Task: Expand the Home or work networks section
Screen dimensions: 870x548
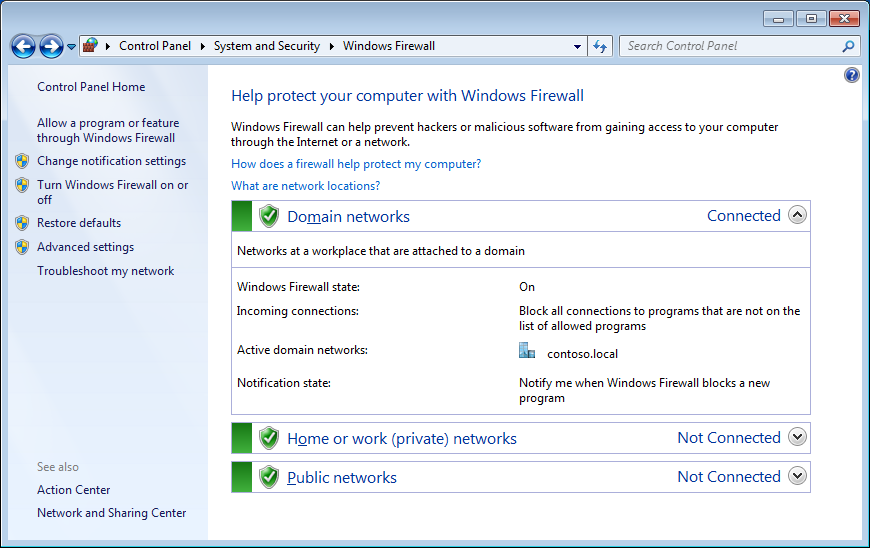Action: (797, 437)
